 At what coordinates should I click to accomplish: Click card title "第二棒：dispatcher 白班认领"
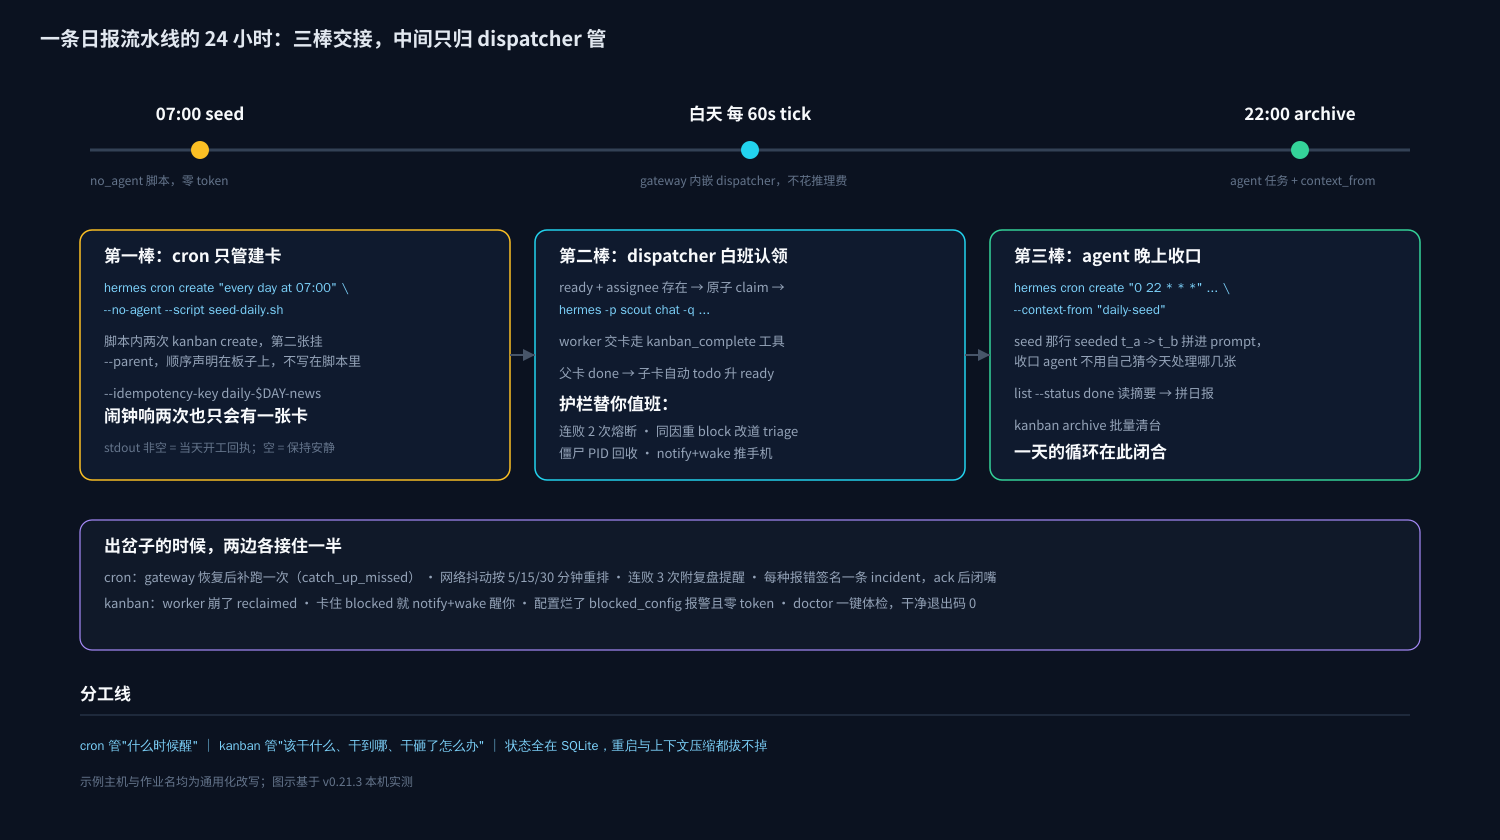coord(673,256)
